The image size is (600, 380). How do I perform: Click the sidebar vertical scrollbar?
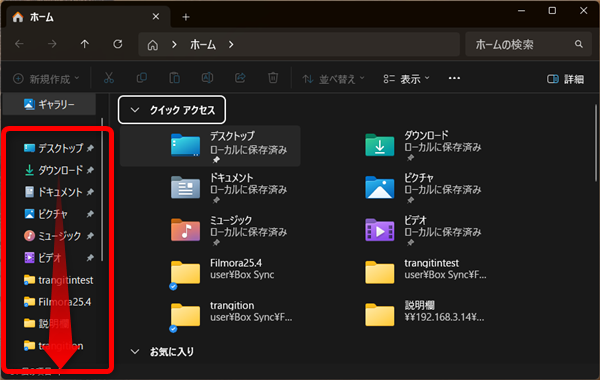click(102, 190)
